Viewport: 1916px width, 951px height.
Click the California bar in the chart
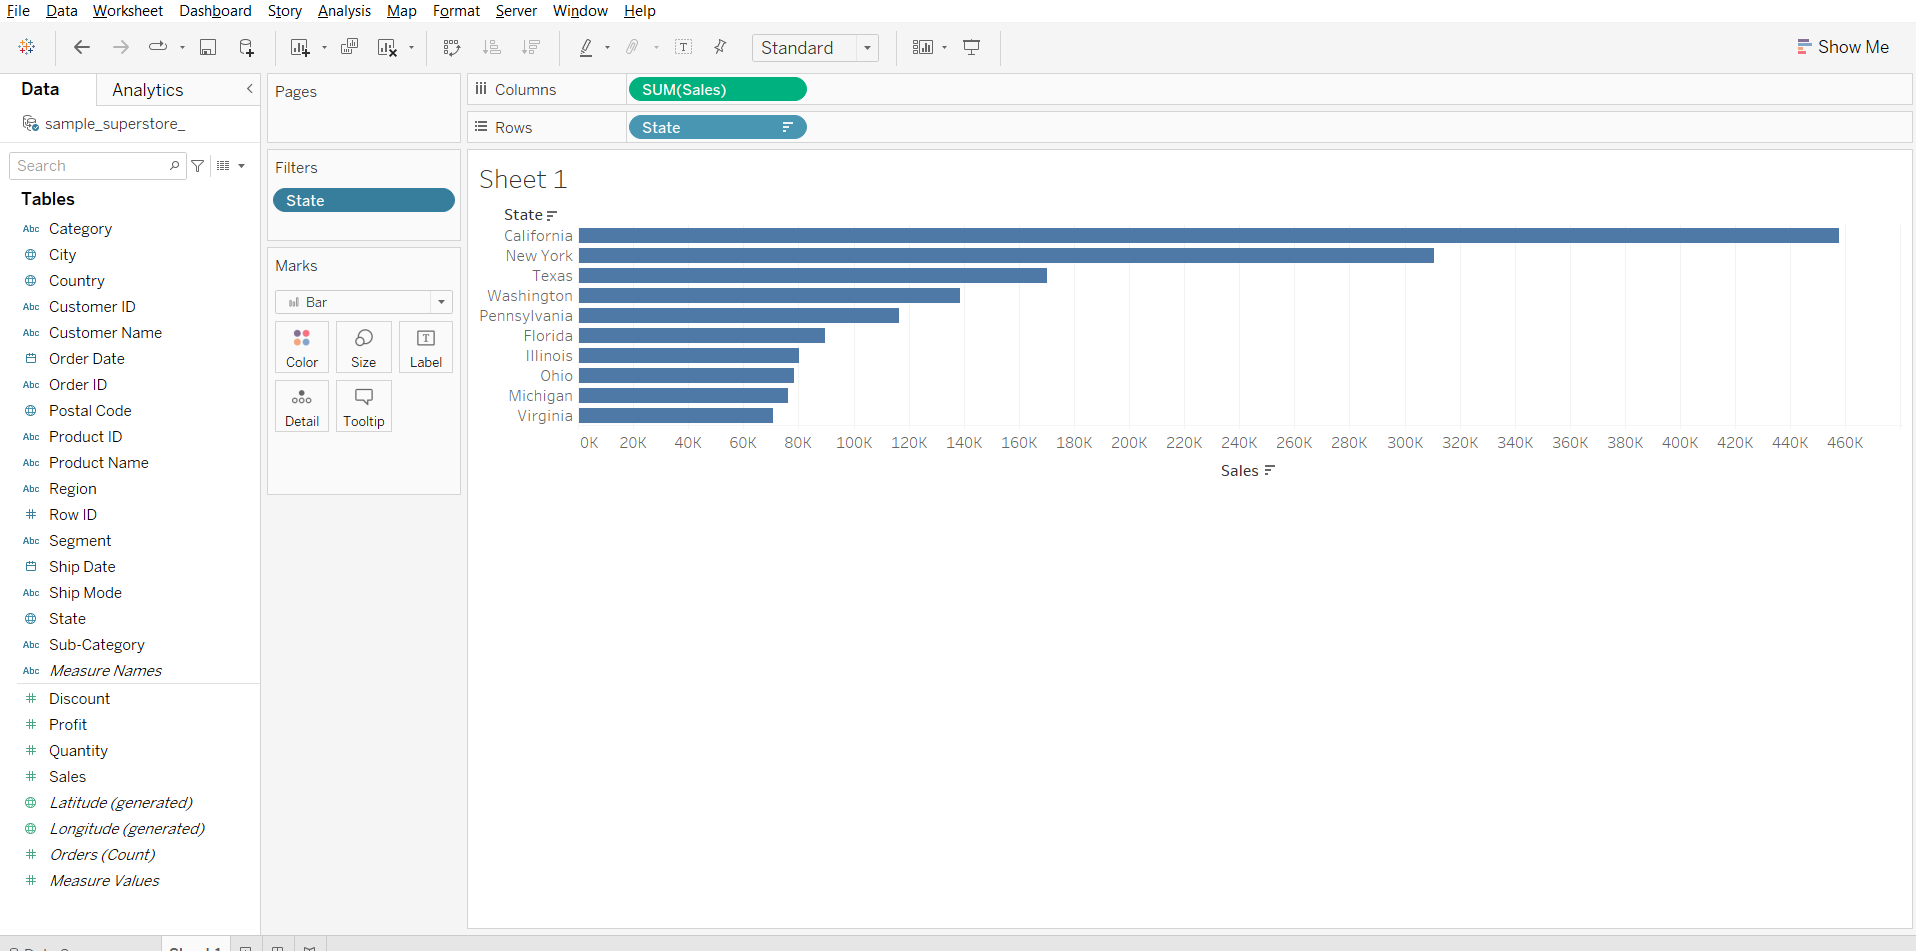(x=1208, y=236)
